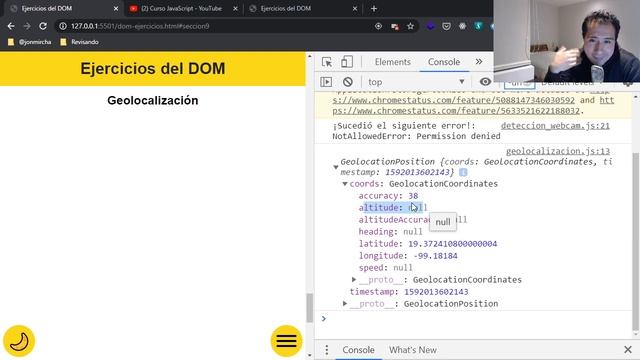Select the Console panel tab
Screen dimensions: 640x360
pyautogui.click(x=444, y=62)
